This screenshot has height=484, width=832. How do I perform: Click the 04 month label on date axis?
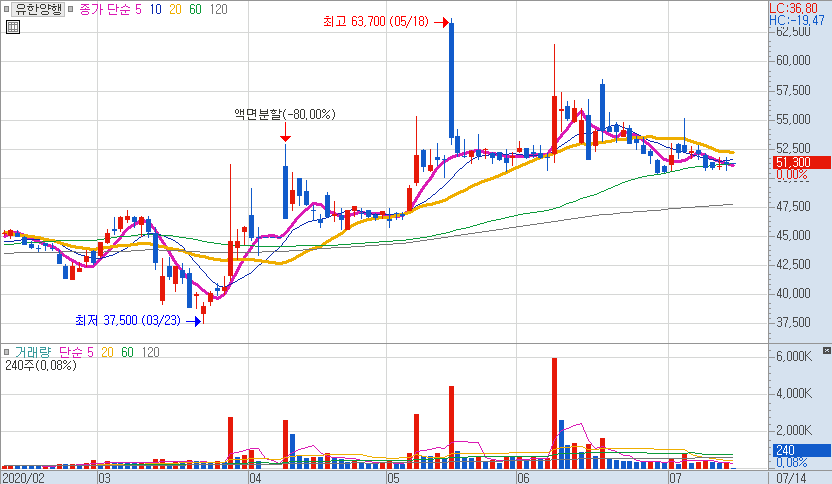[255, 478]
